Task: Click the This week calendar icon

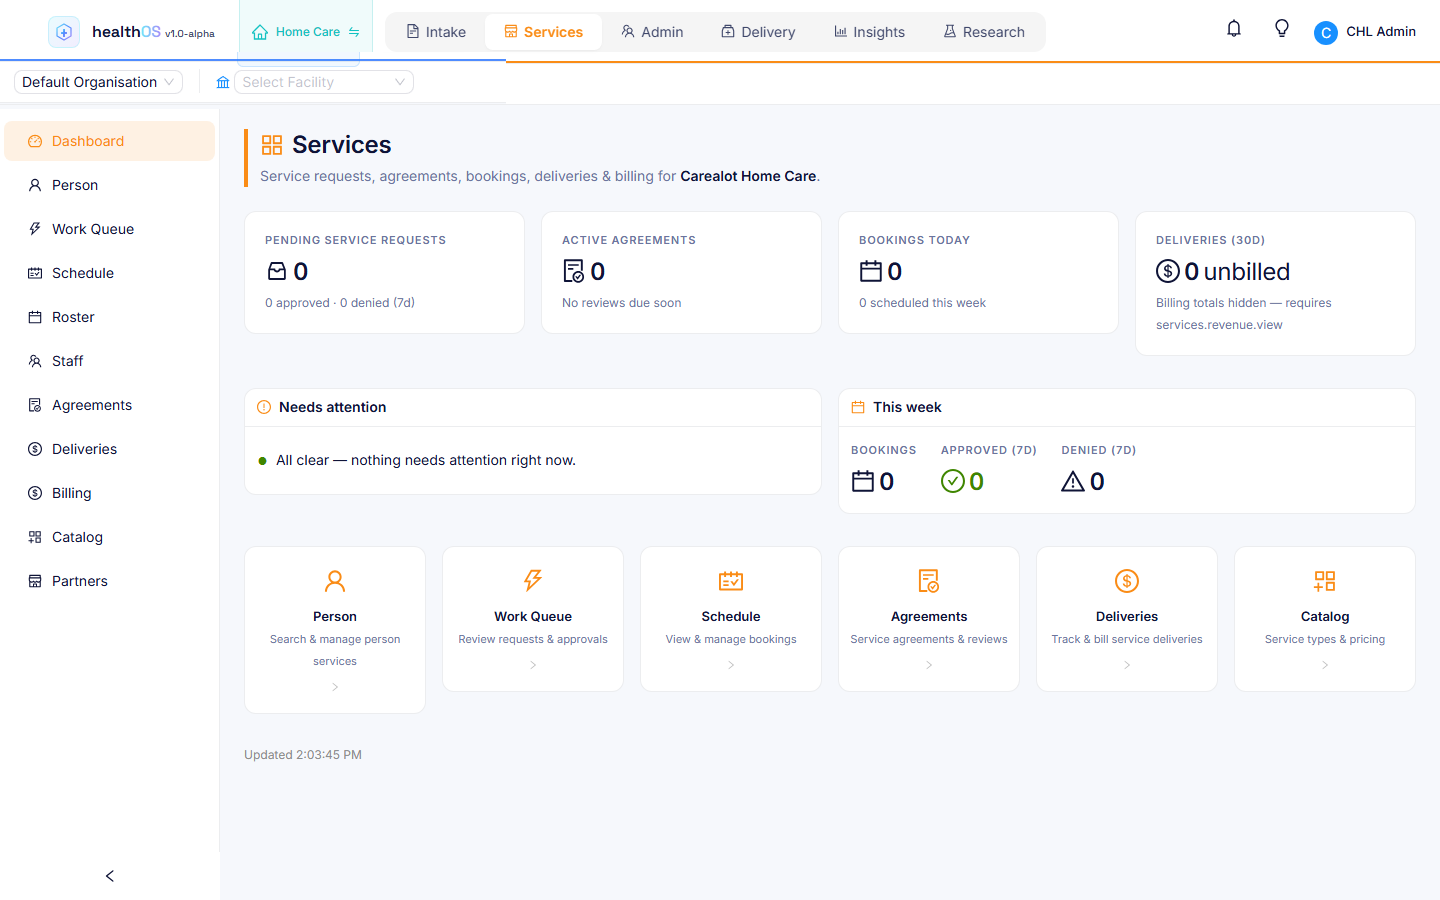Action: 858,407
